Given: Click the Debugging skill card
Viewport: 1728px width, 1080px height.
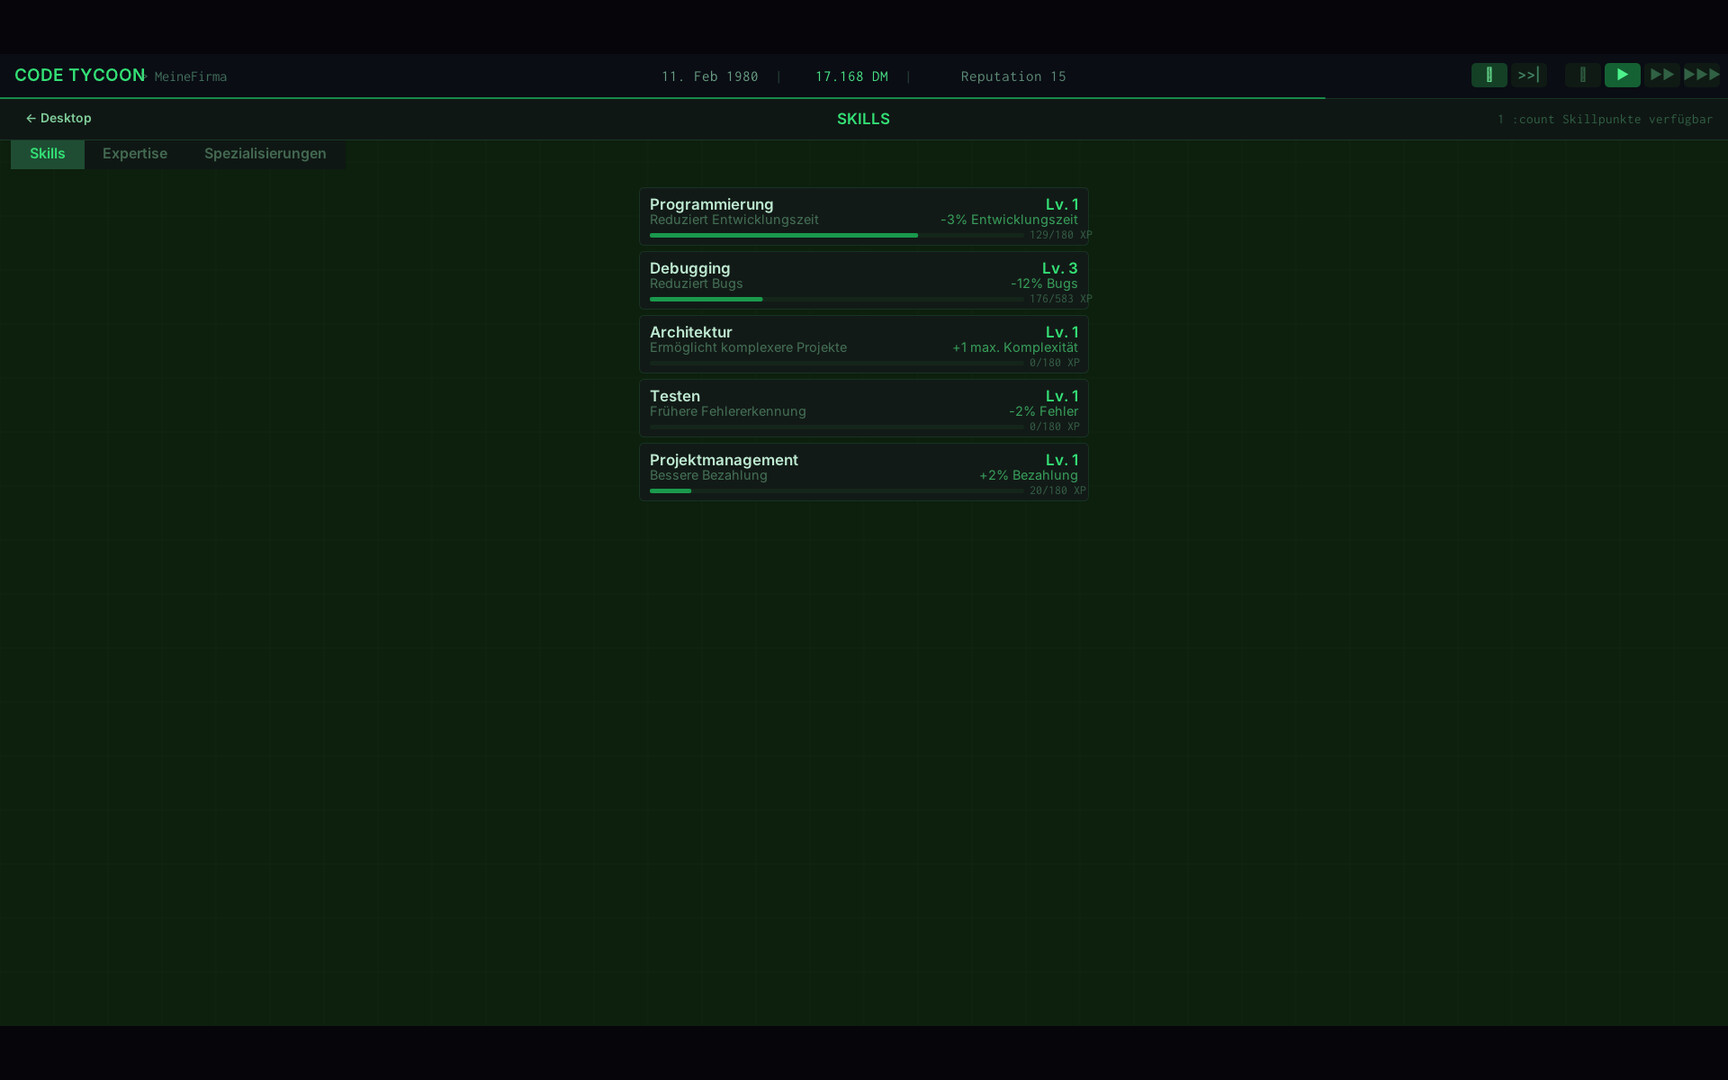Looking at the screenshot, I should point(863,280).
